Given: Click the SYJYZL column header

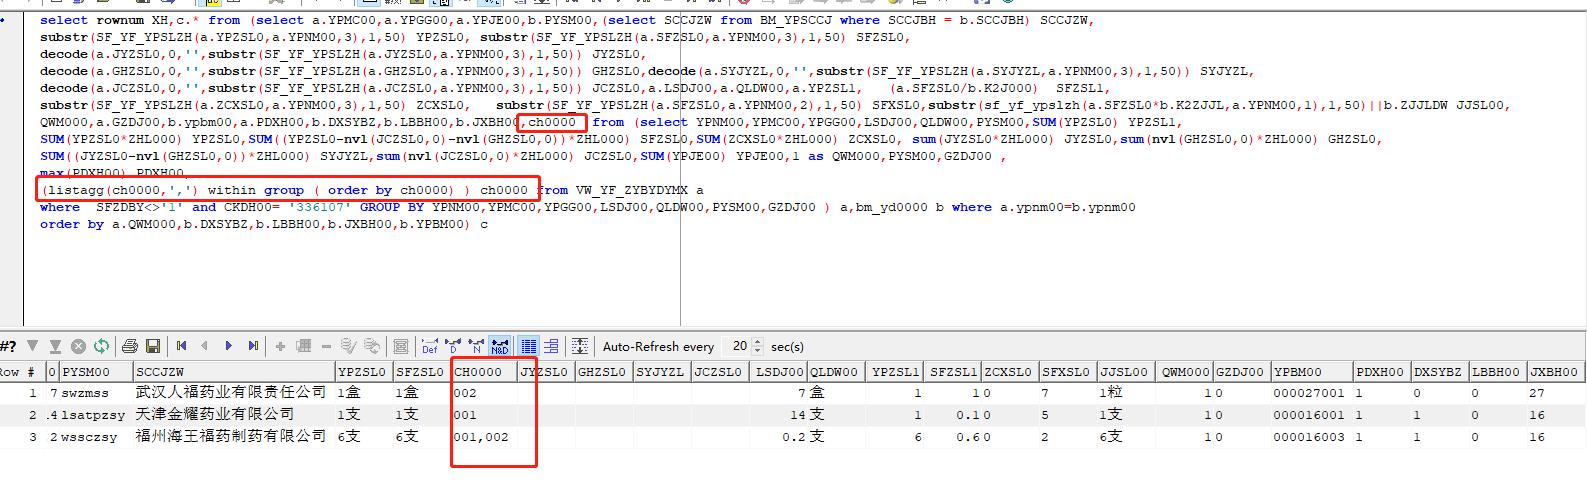Looking at the screenshot, I should (661, 371).
